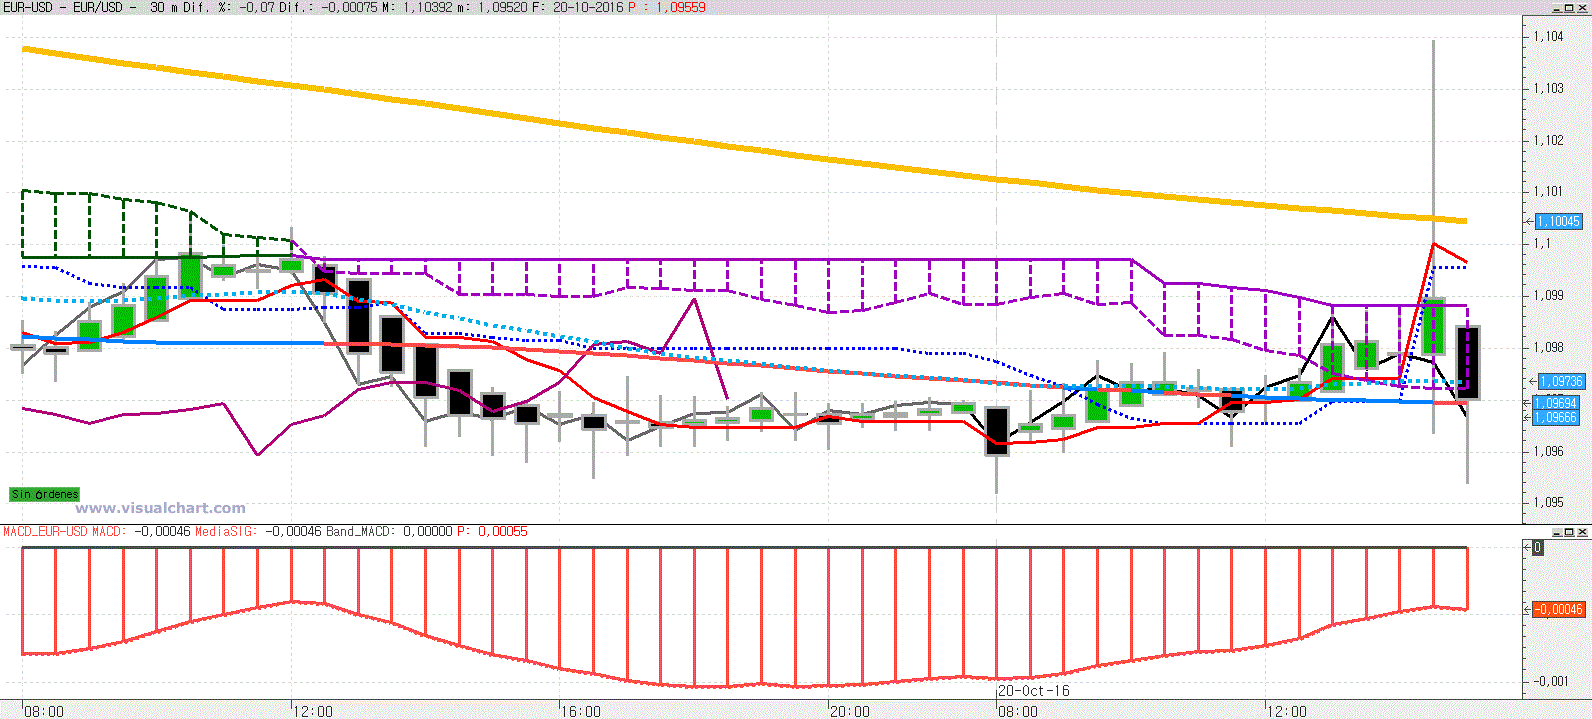Click the EUR-USD symbol name in header
Image resolution: width=1592 pixels, height=719 pixels.
point(28,7)
